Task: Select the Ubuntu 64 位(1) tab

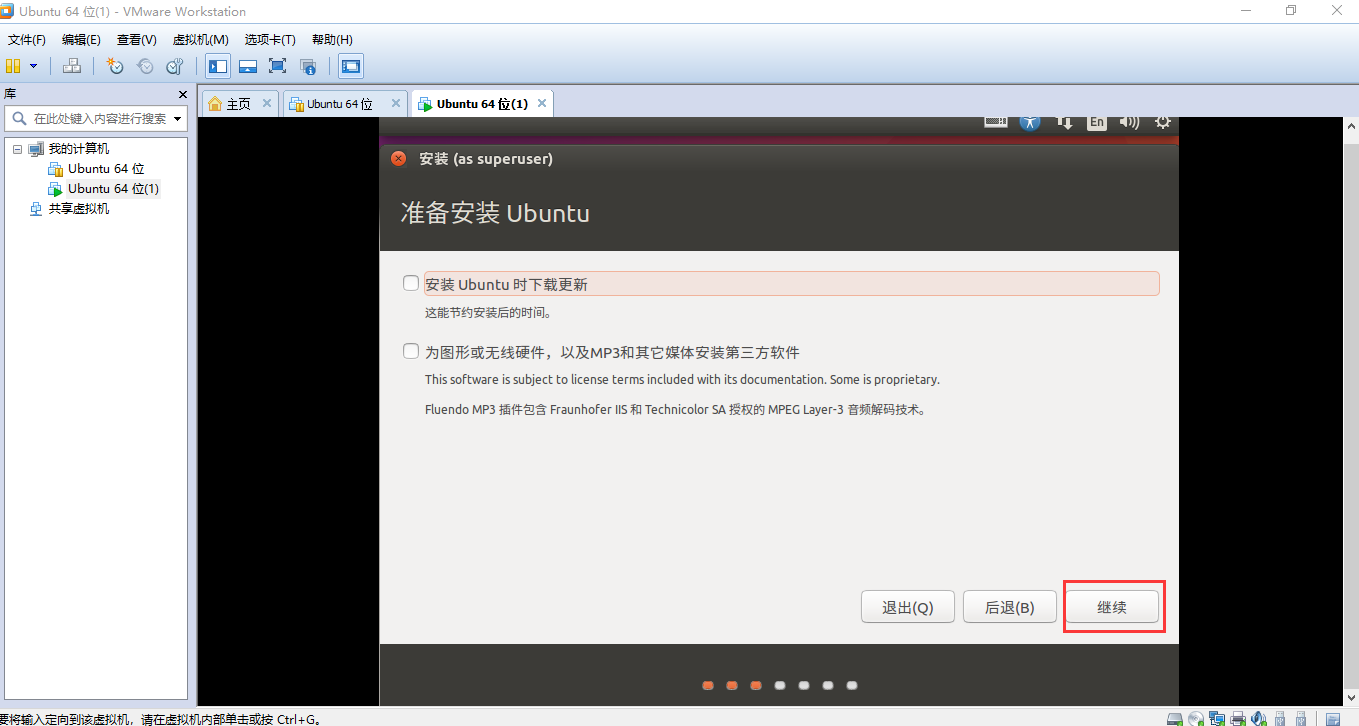Action: pyautogui.click(x=482, y=104)
